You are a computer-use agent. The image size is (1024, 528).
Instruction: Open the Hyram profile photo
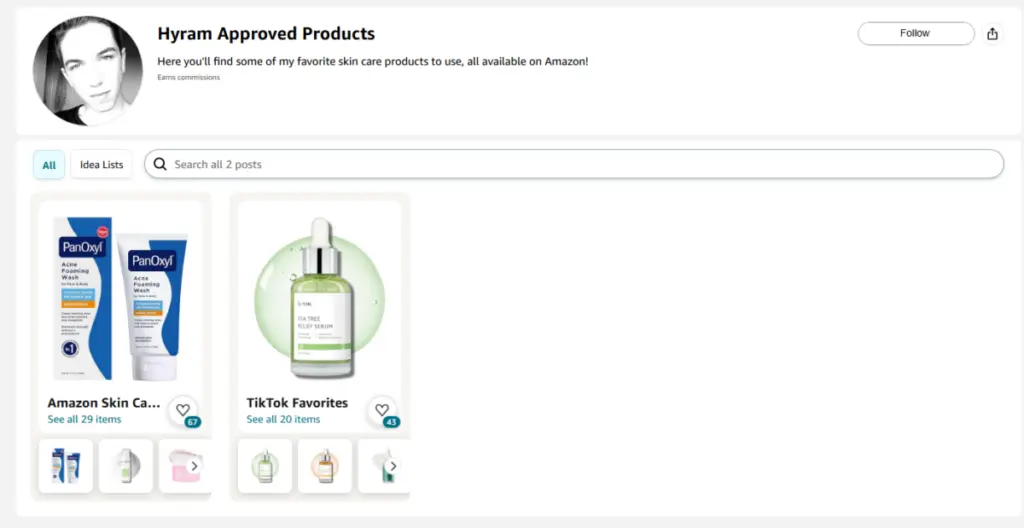point(88,70)
